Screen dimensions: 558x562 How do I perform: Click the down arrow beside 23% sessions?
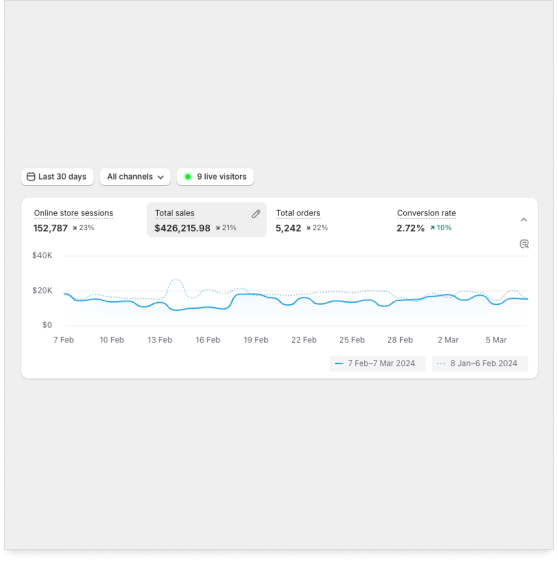[75, 228]
